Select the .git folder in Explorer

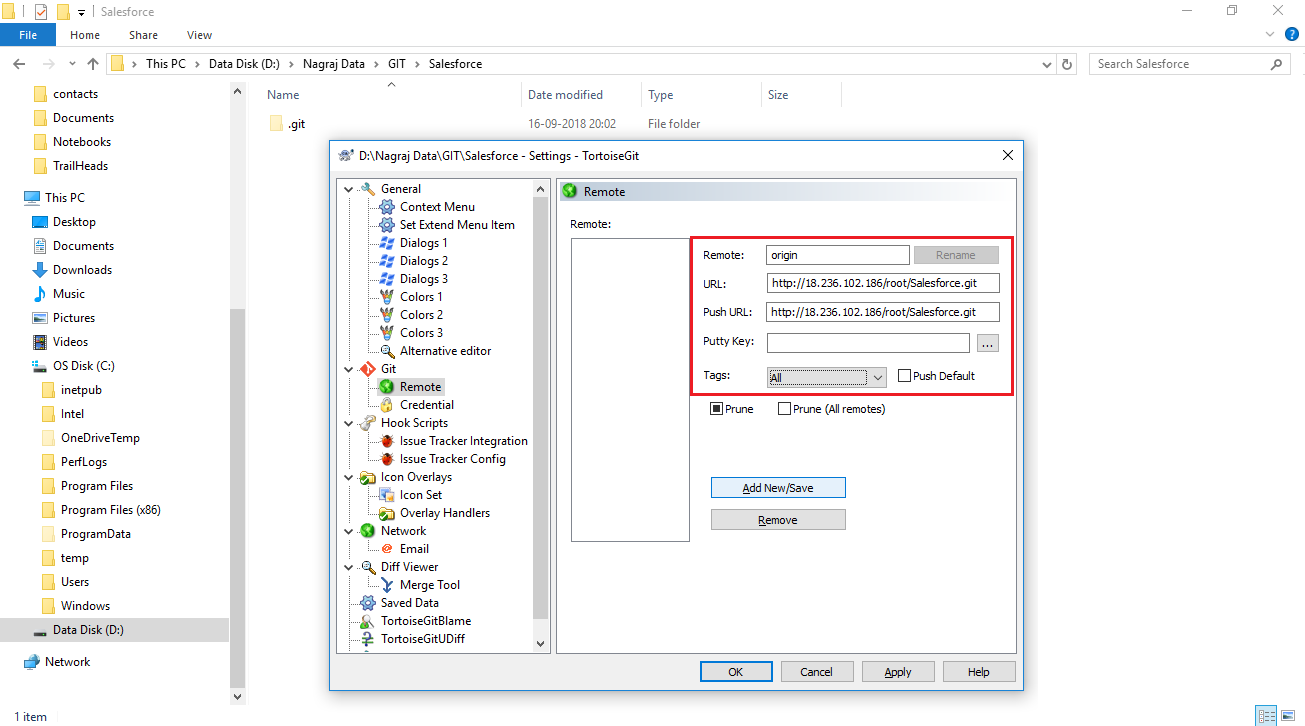pyautogui.click(x=297, y=124)
